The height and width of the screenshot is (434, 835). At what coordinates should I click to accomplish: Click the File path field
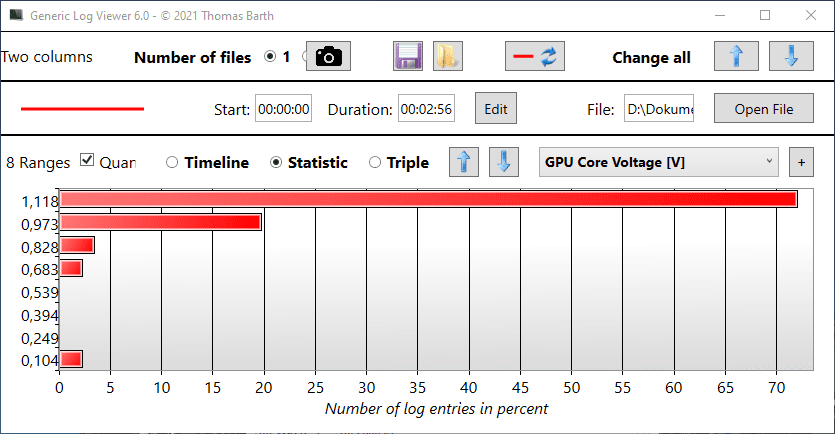(659, 109)
